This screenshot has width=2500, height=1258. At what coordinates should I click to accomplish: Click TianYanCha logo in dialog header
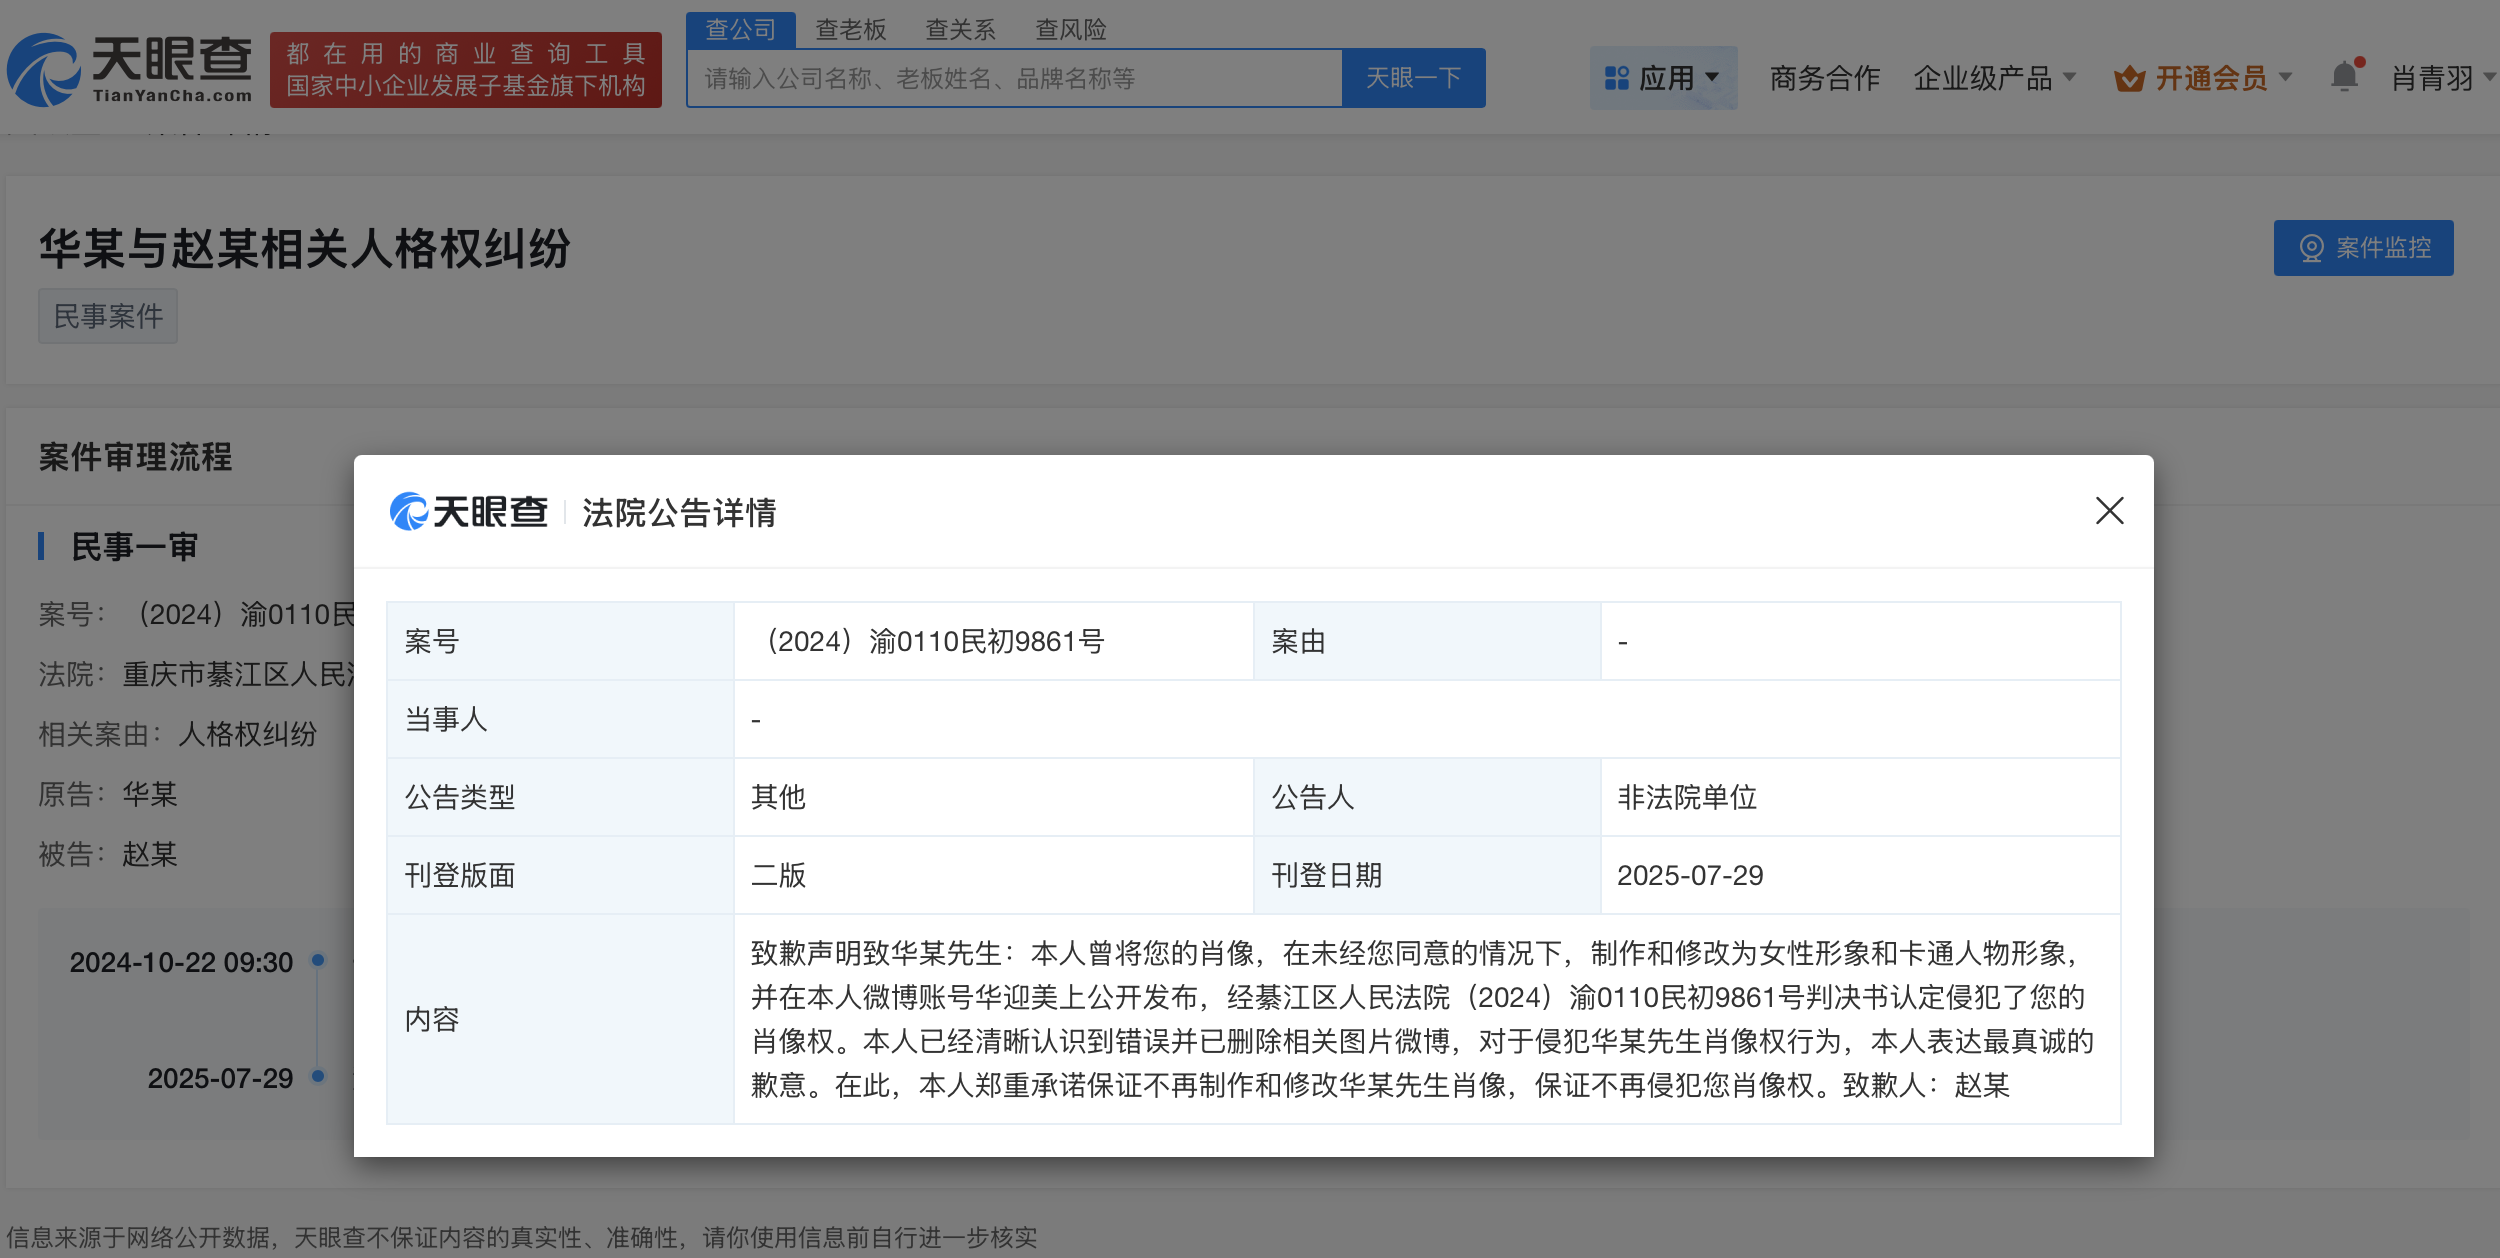coord(468,512)
